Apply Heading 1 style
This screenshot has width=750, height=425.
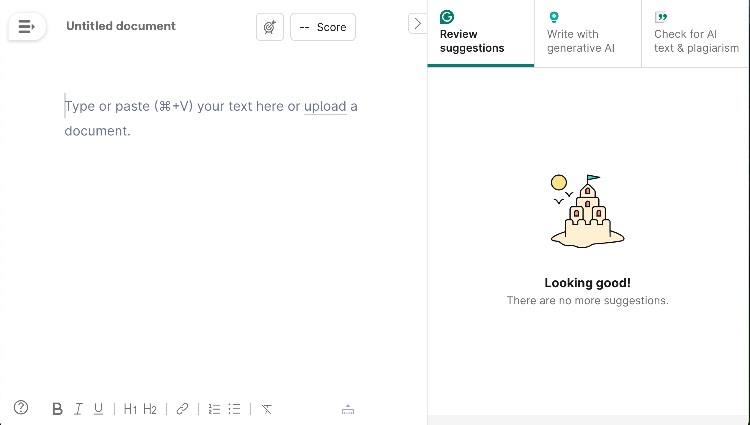(130, 409)
